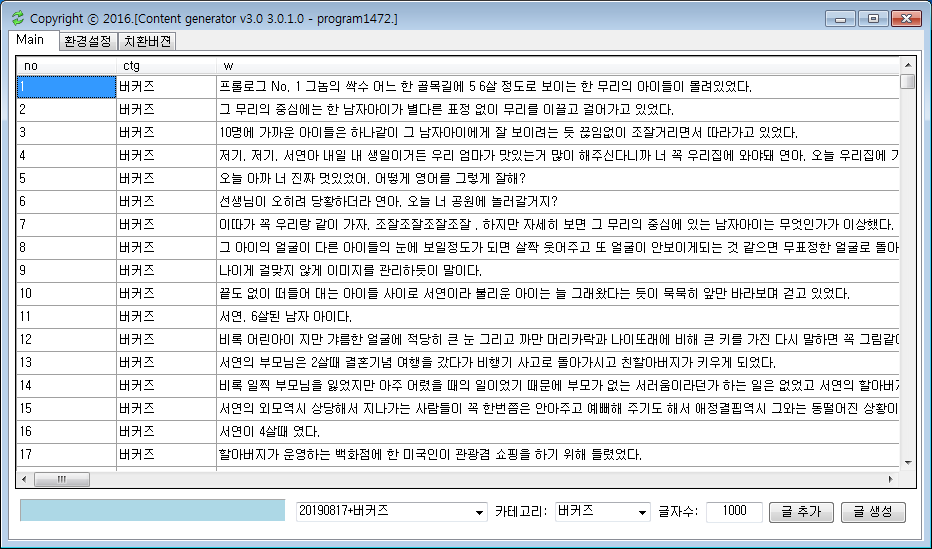This screenshot has height=549, width=932.
Task: Click the light blue progress bar
Action: pyautogui.click(x=151, y=511)
